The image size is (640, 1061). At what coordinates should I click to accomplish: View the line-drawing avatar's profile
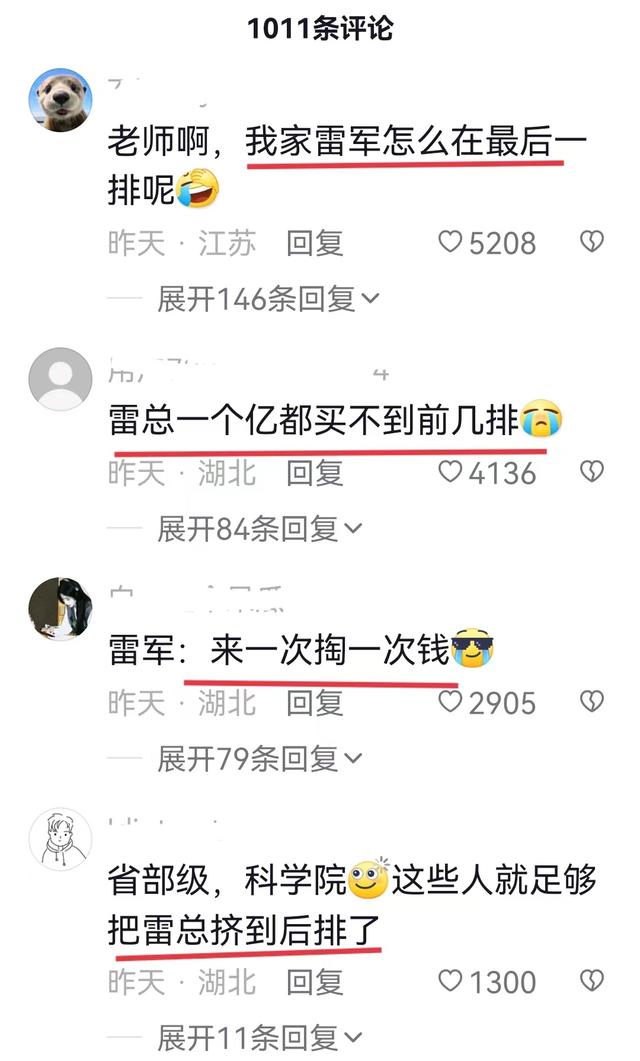coord(60,839)
